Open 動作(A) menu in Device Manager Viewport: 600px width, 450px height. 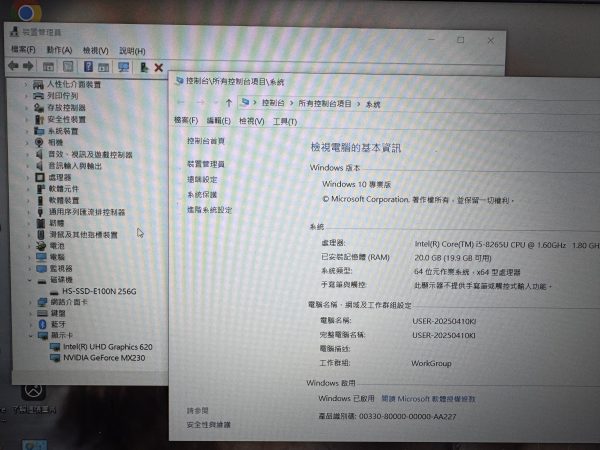[x=59, y=50]
